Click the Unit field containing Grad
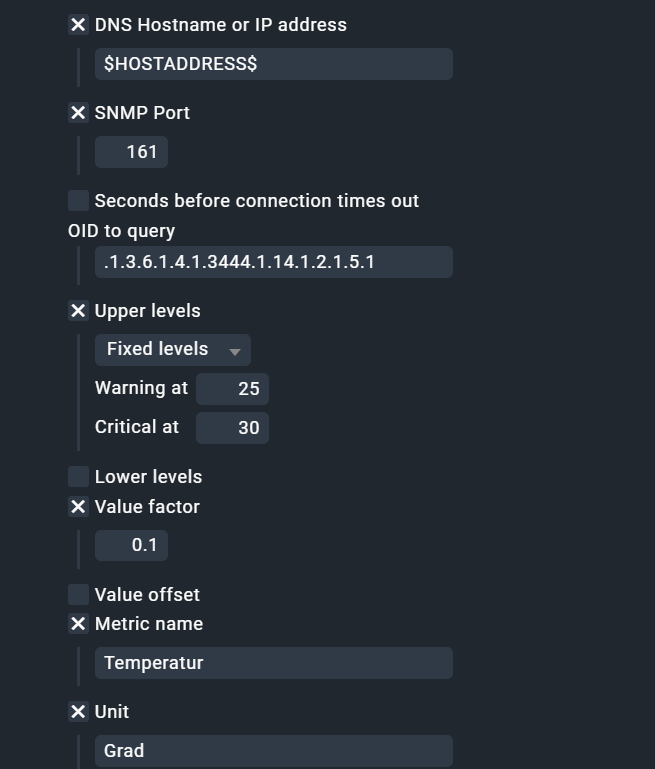 click(x=273, y=751)
